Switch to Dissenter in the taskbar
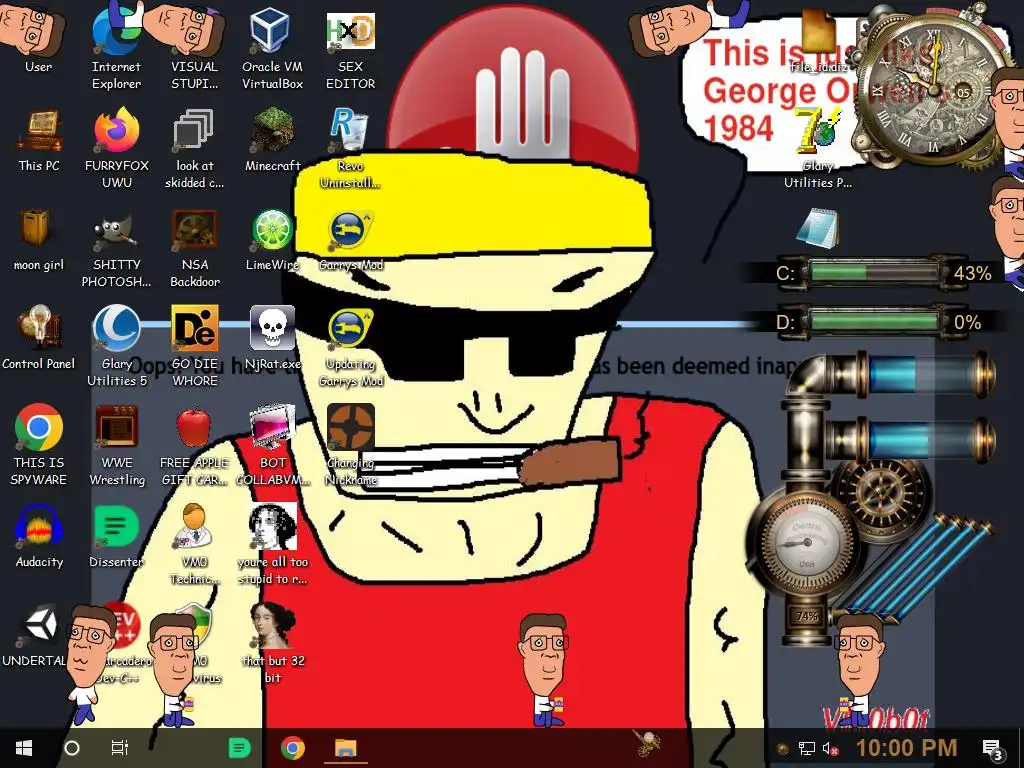 [240, 748]
